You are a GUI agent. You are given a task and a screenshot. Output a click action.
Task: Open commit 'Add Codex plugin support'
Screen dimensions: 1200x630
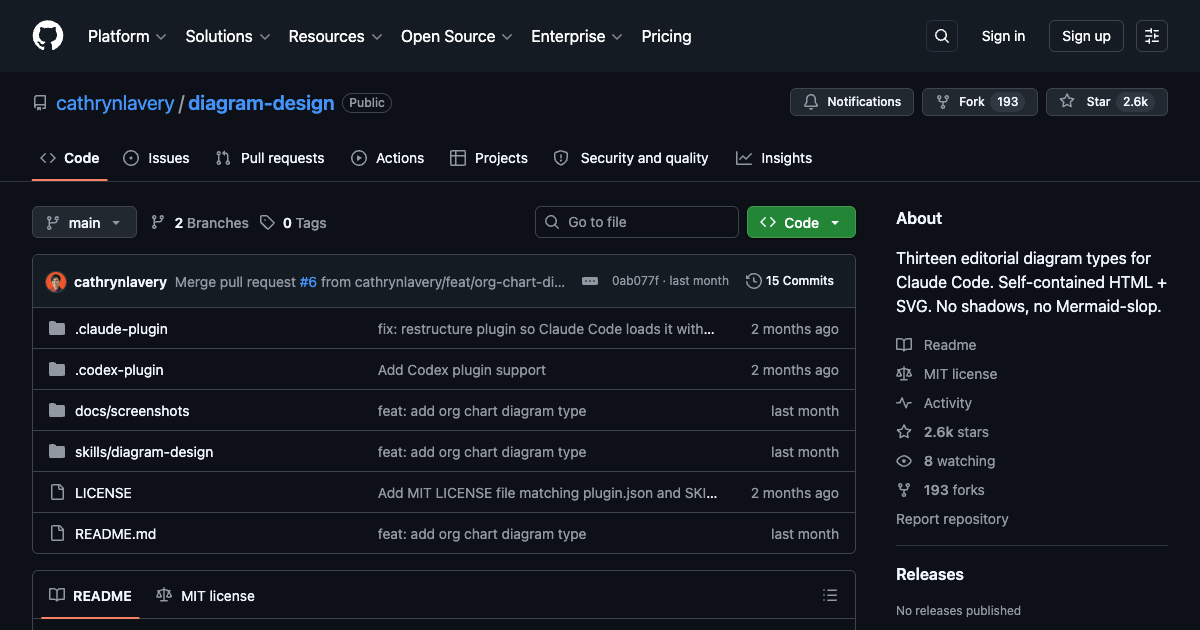click(x=462, y=370)
